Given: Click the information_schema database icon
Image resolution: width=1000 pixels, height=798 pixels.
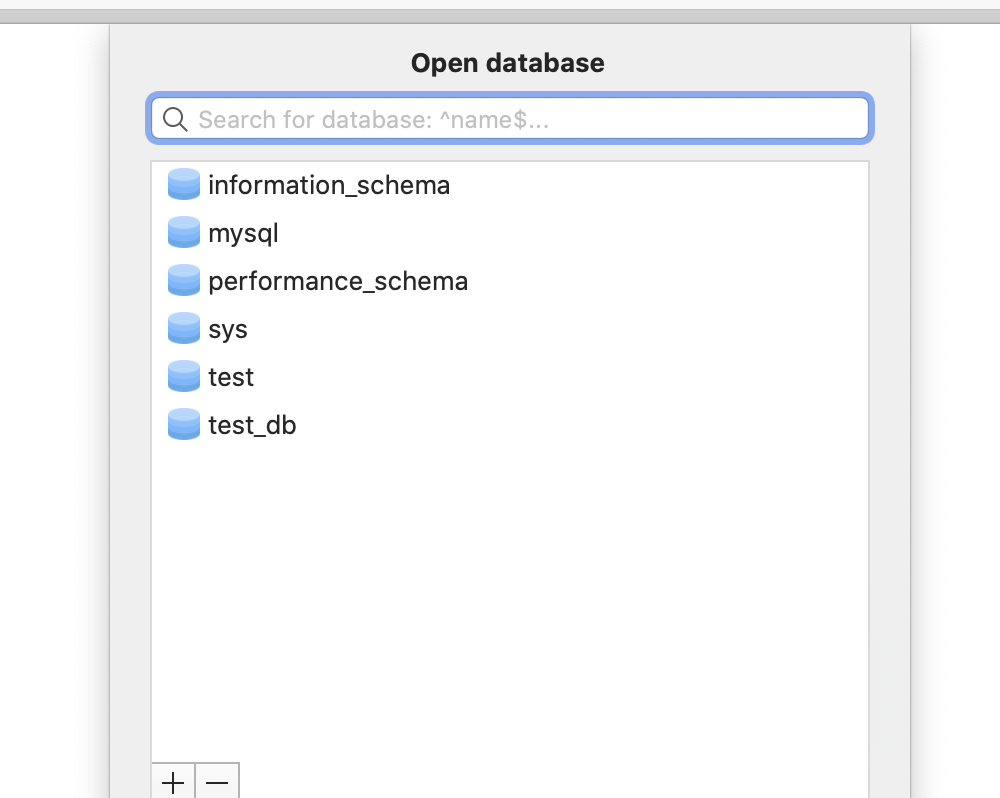Looking at the screenshot, I should (x=183, y=184).
